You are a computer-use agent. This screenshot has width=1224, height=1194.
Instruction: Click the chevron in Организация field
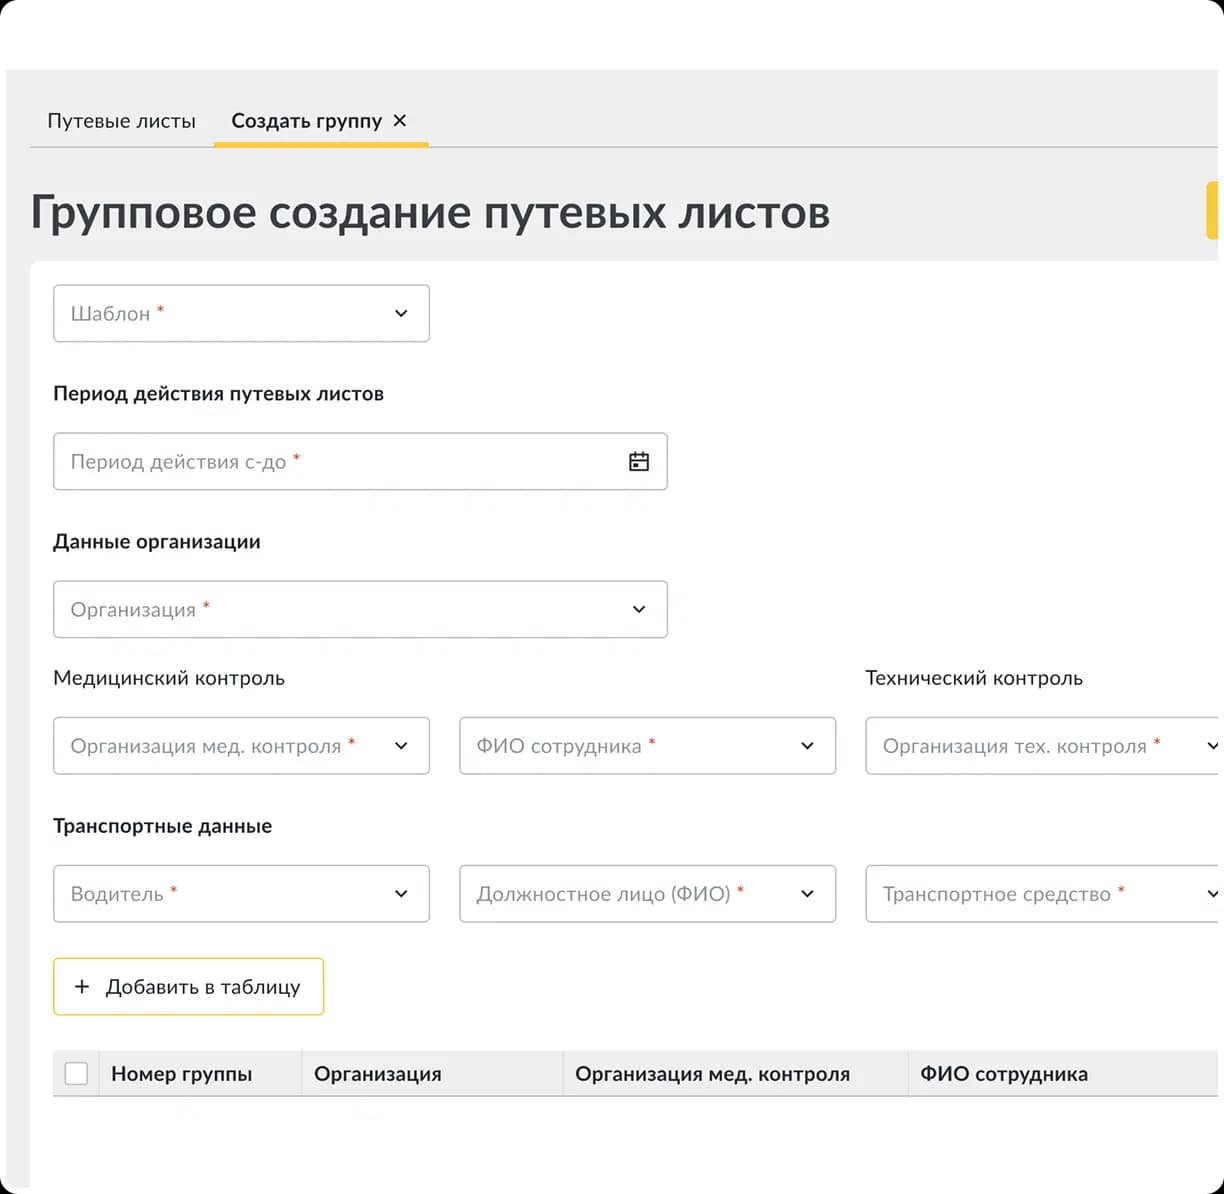click(x=639, y=609)
